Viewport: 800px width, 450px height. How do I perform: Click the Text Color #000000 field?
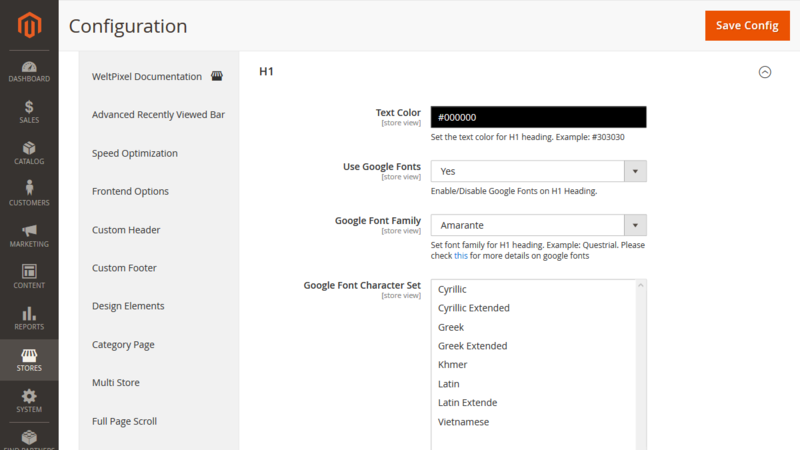pyautogui.click(x=538, y=117)
